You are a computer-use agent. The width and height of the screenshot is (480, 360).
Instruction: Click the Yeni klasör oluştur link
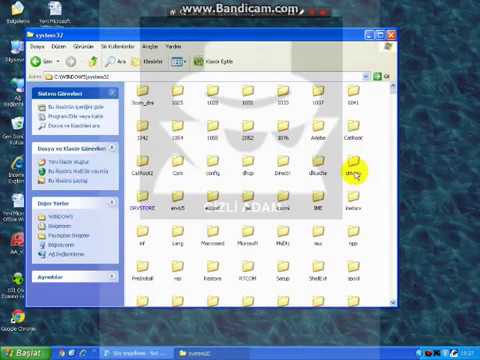[68, 162]
